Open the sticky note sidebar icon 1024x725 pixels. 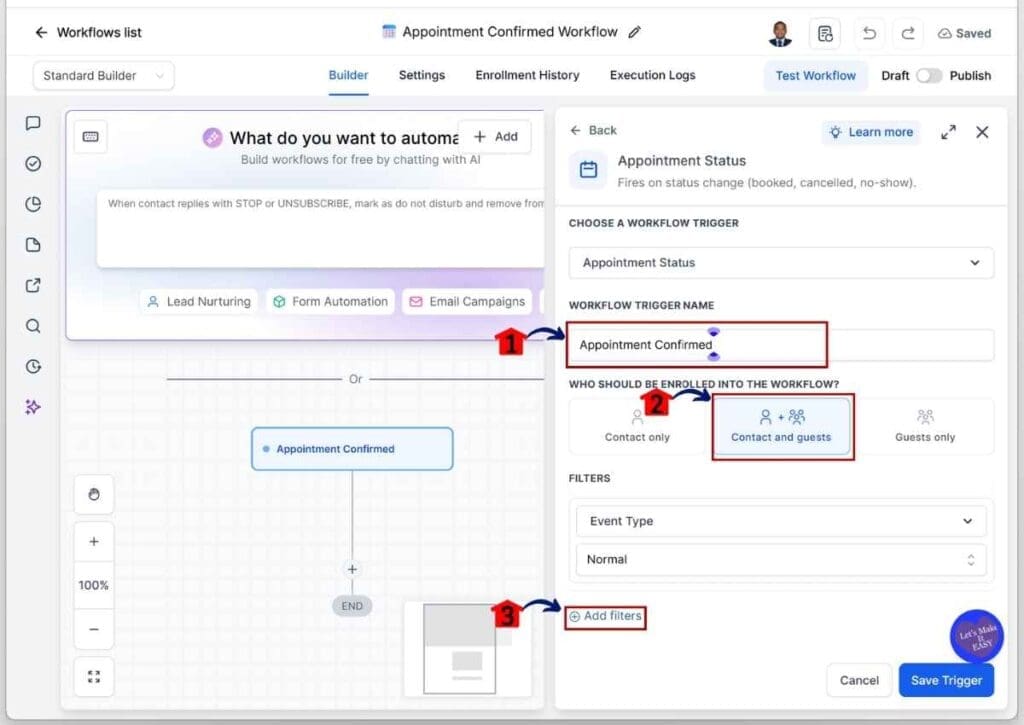pos(33,245)
